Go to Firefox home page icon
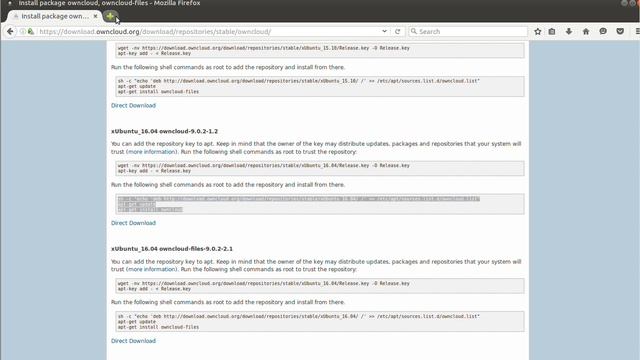 pos(586,31)
